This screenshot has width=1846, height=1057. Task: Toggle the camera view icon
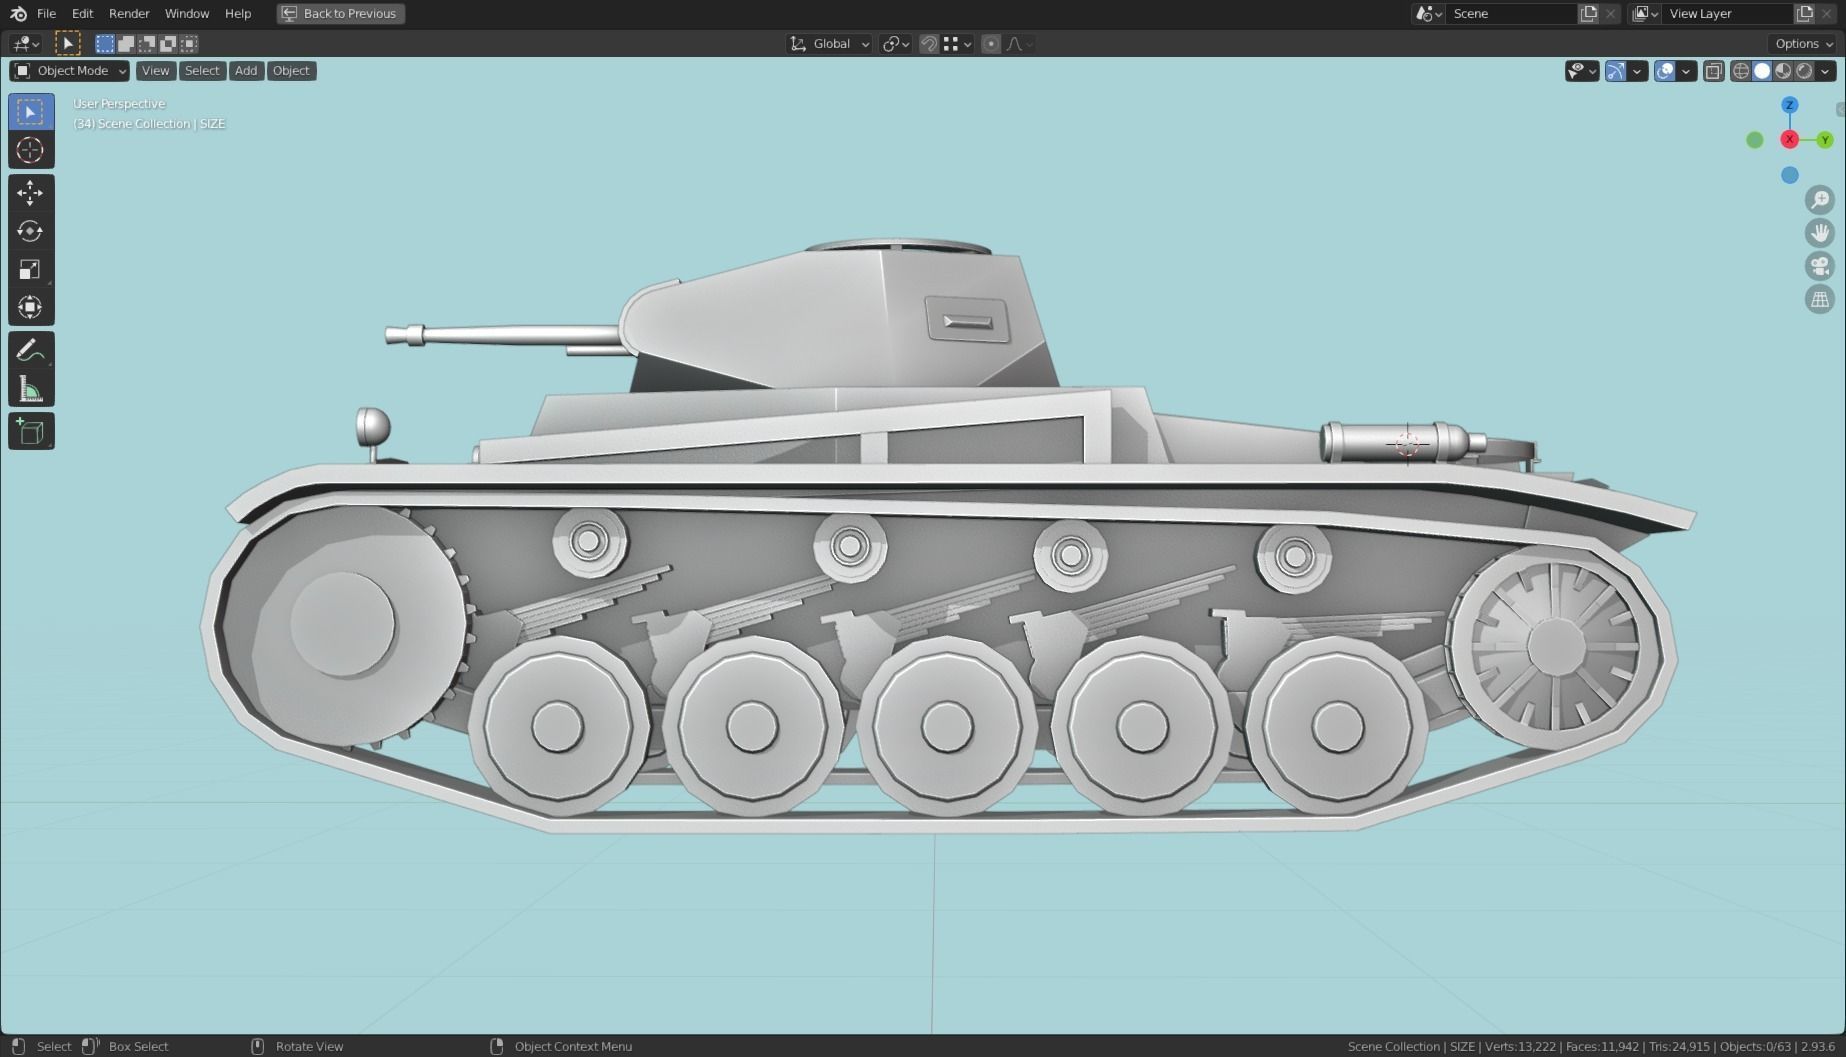pyautogui.click(x=1820, y=266)
